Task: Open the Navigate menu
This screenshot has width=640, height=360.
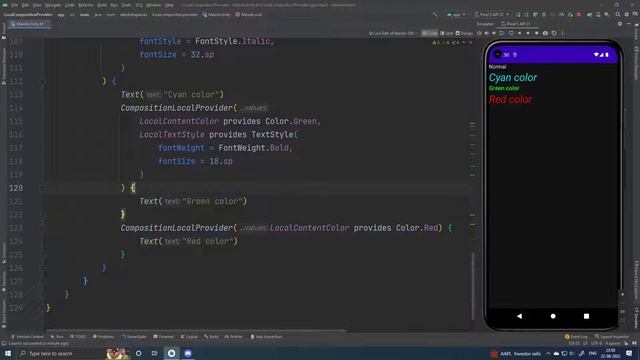Action: [x=53, y=5]
